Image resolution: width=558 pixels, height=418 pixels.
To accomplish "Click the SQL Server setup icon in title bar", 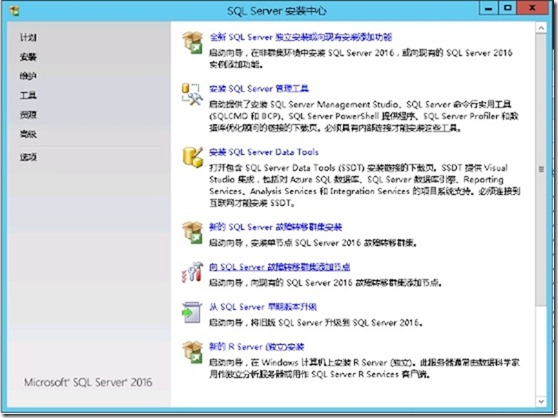I will coord(14,11).
